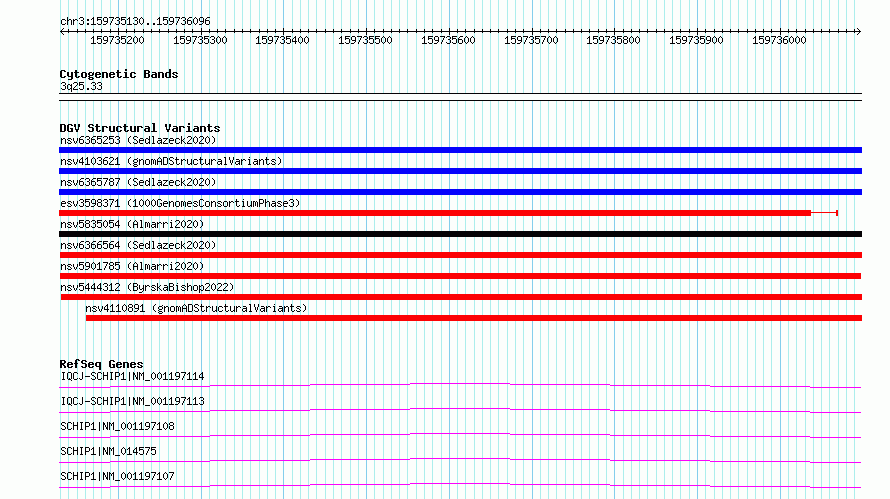Click ruler position 159735400

tap(282, 40)
